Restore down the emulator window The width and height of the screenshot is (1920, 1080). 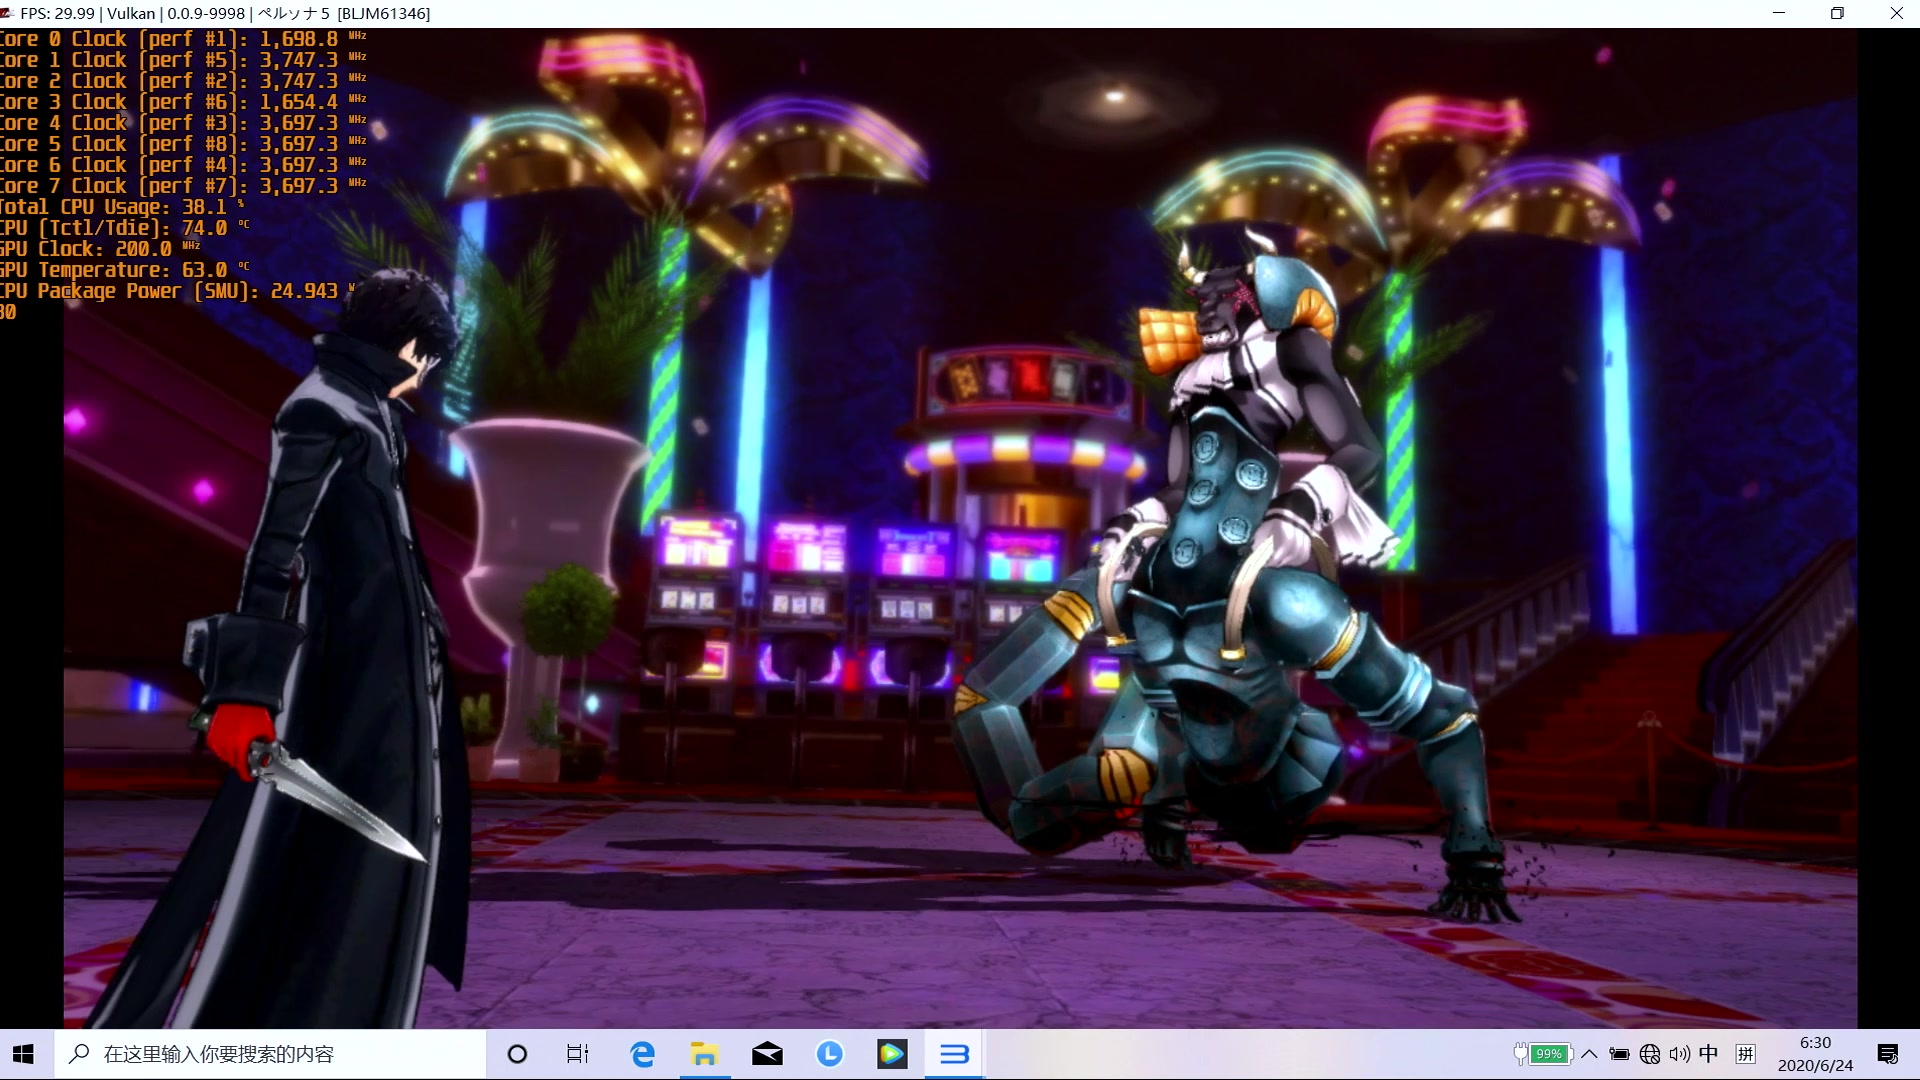(x=1837, y=13)
